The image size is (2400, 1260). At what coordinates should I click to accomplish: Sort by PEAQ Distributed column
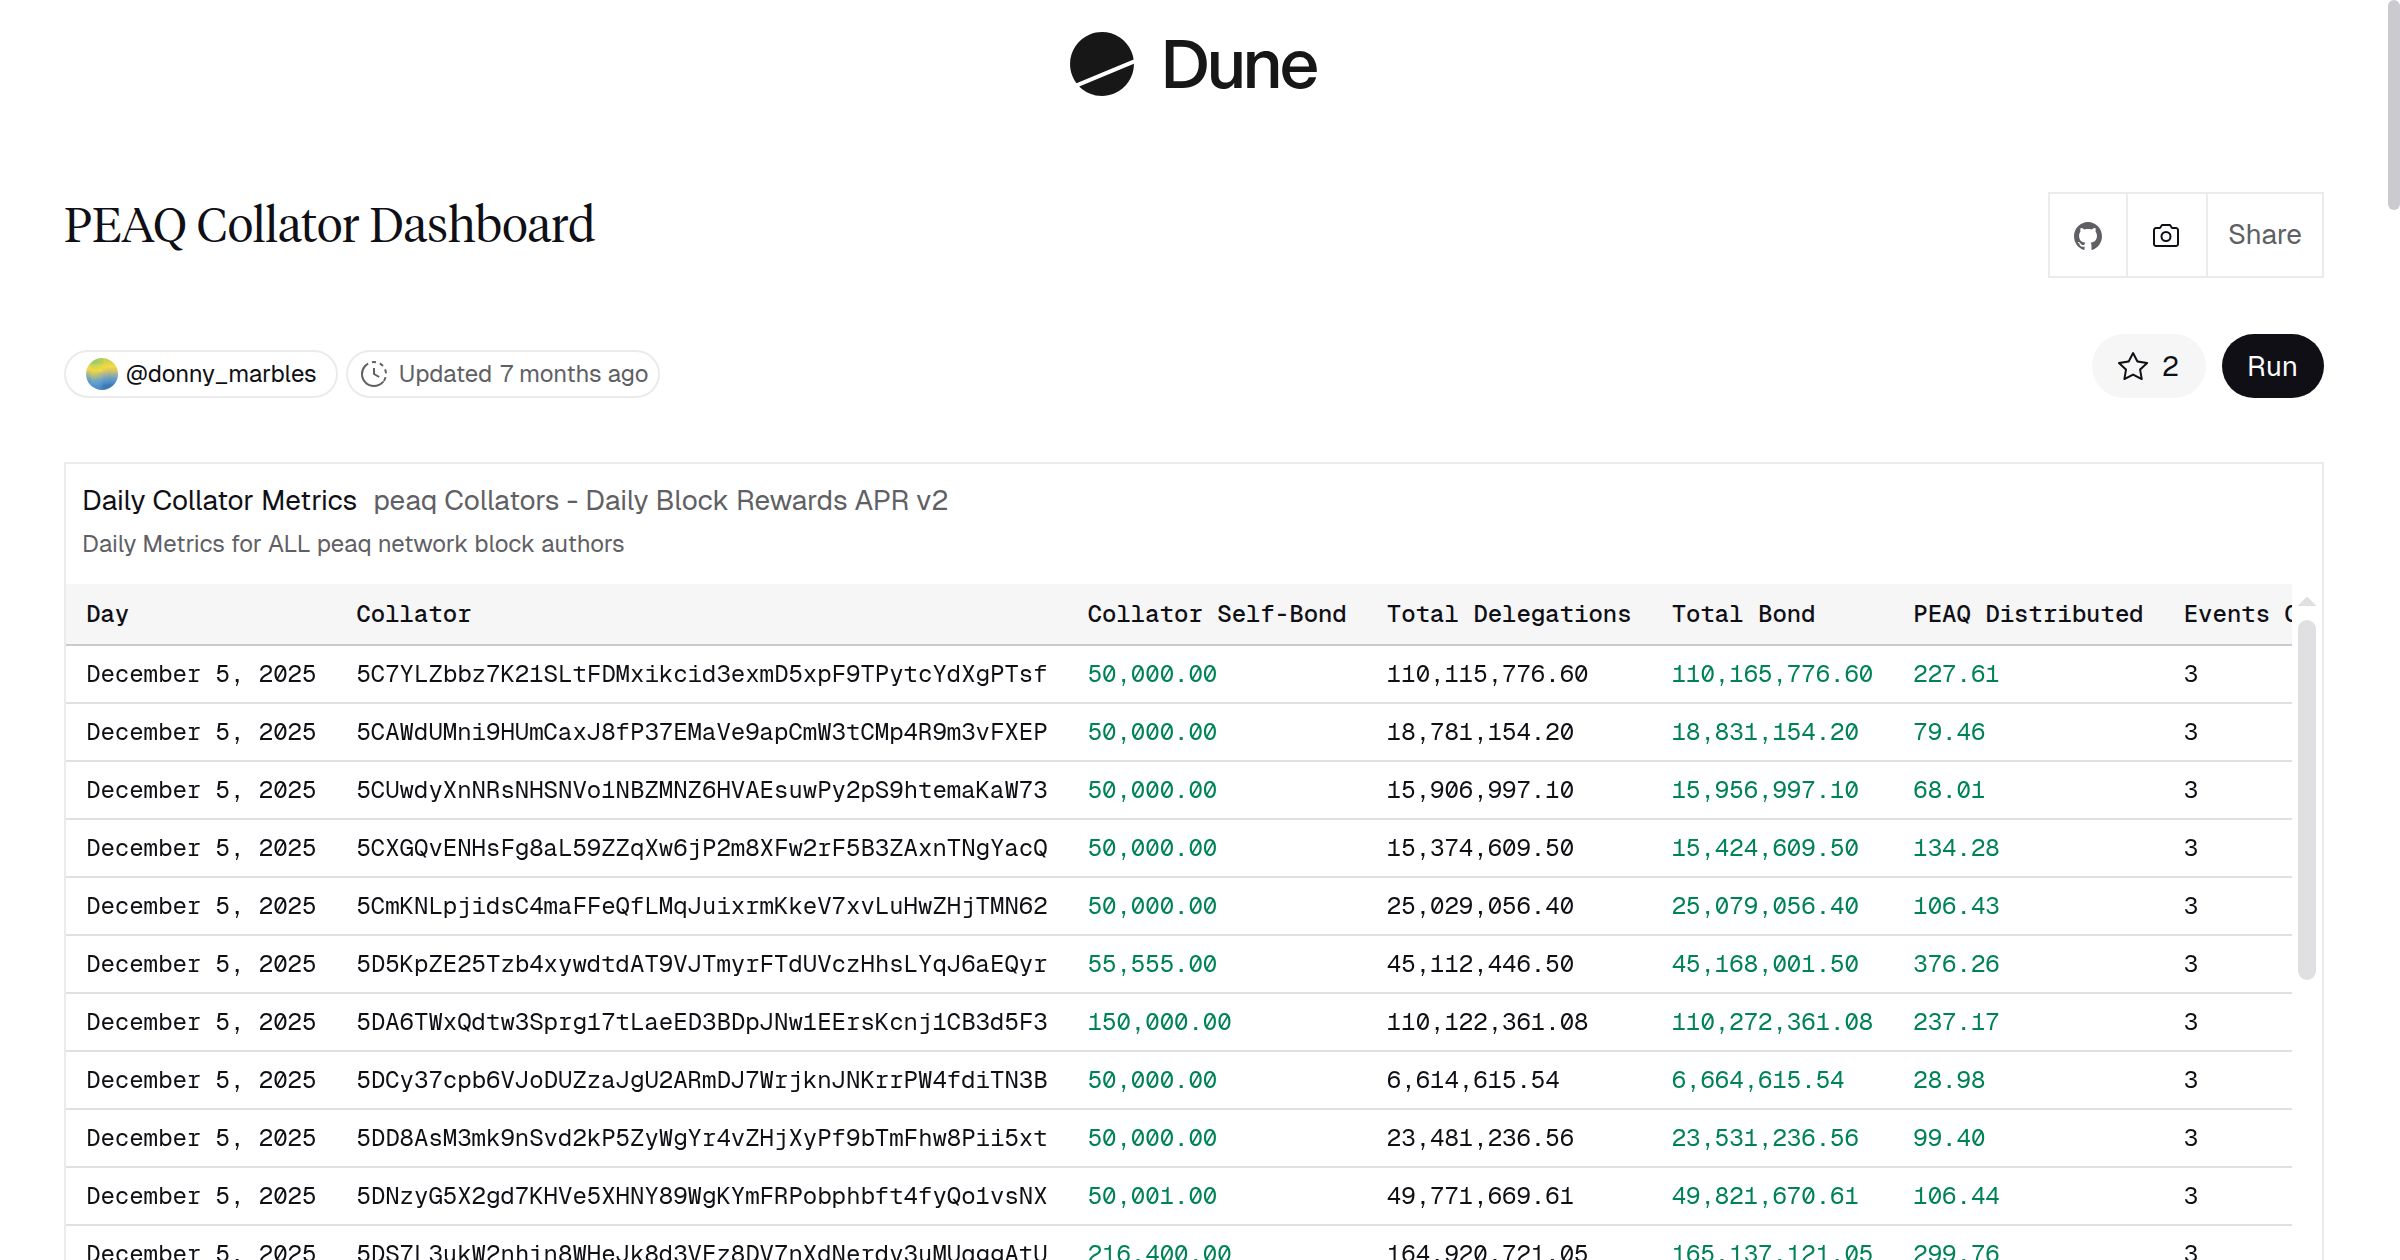point(2027,614)
